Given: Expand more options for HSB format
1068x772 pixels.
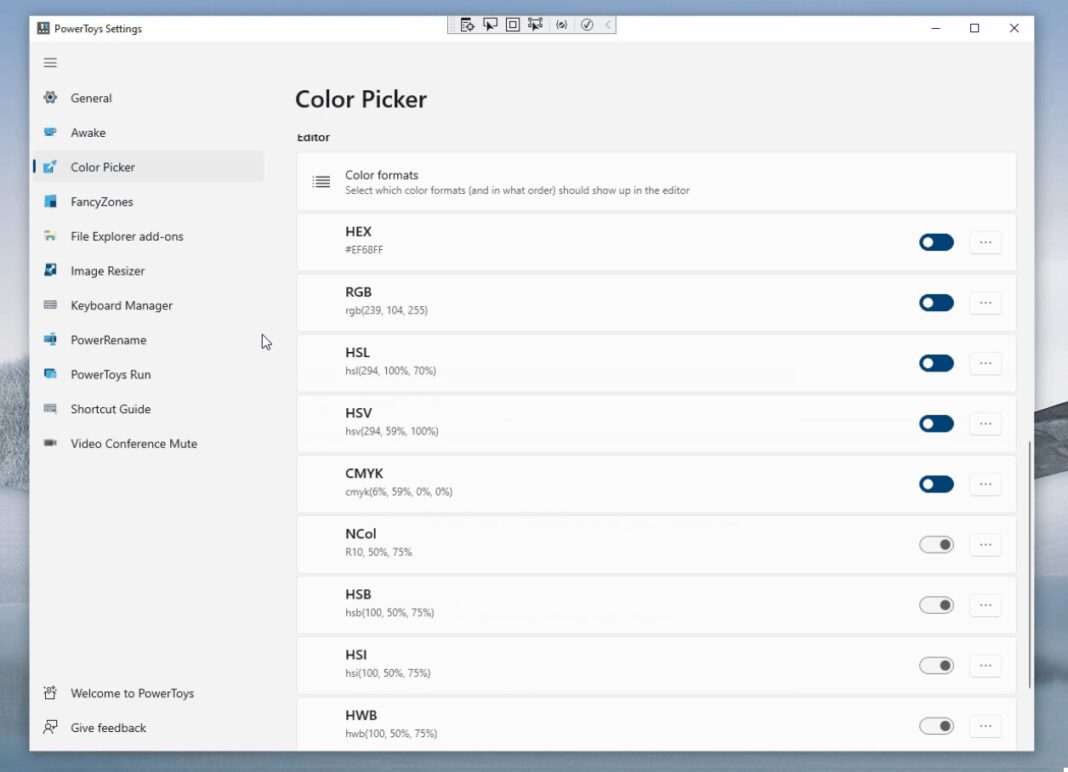Looking at the screenshot, I should pos(985,605).
